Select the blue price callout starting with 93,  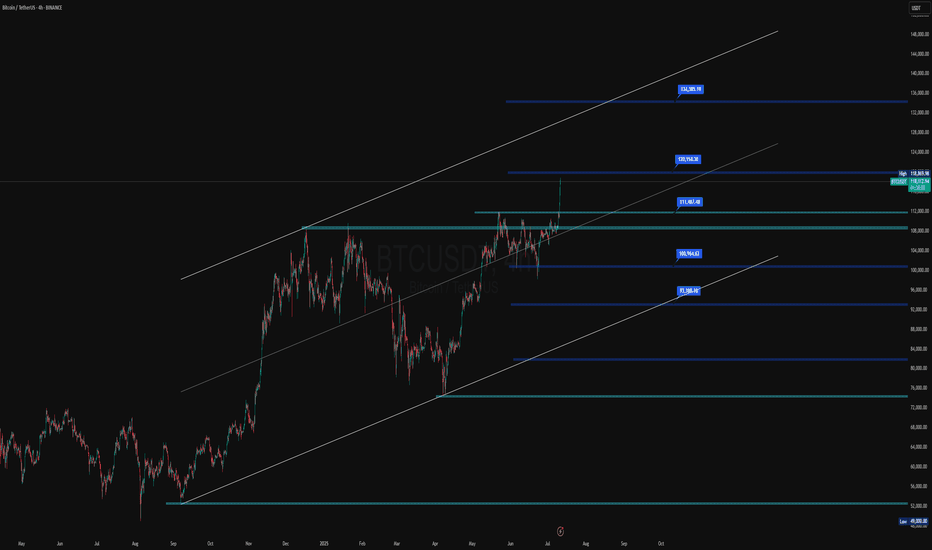(x=689, y=291)
